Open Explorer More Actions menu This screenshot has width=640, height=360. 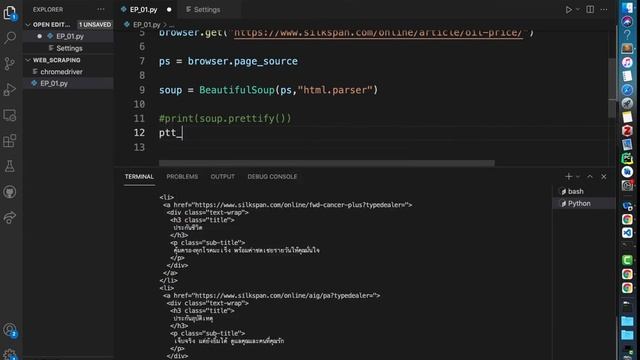pos(101,9)
